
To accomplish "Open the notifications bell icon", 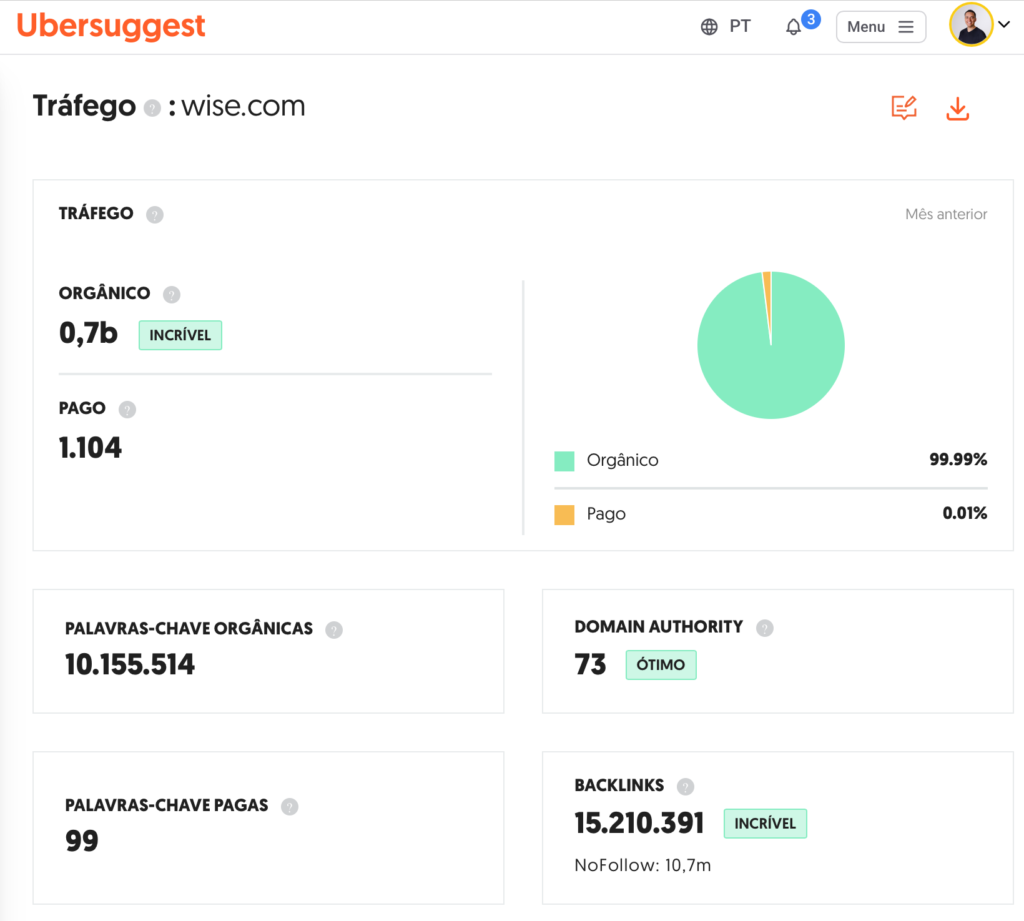I will [793, 27].
